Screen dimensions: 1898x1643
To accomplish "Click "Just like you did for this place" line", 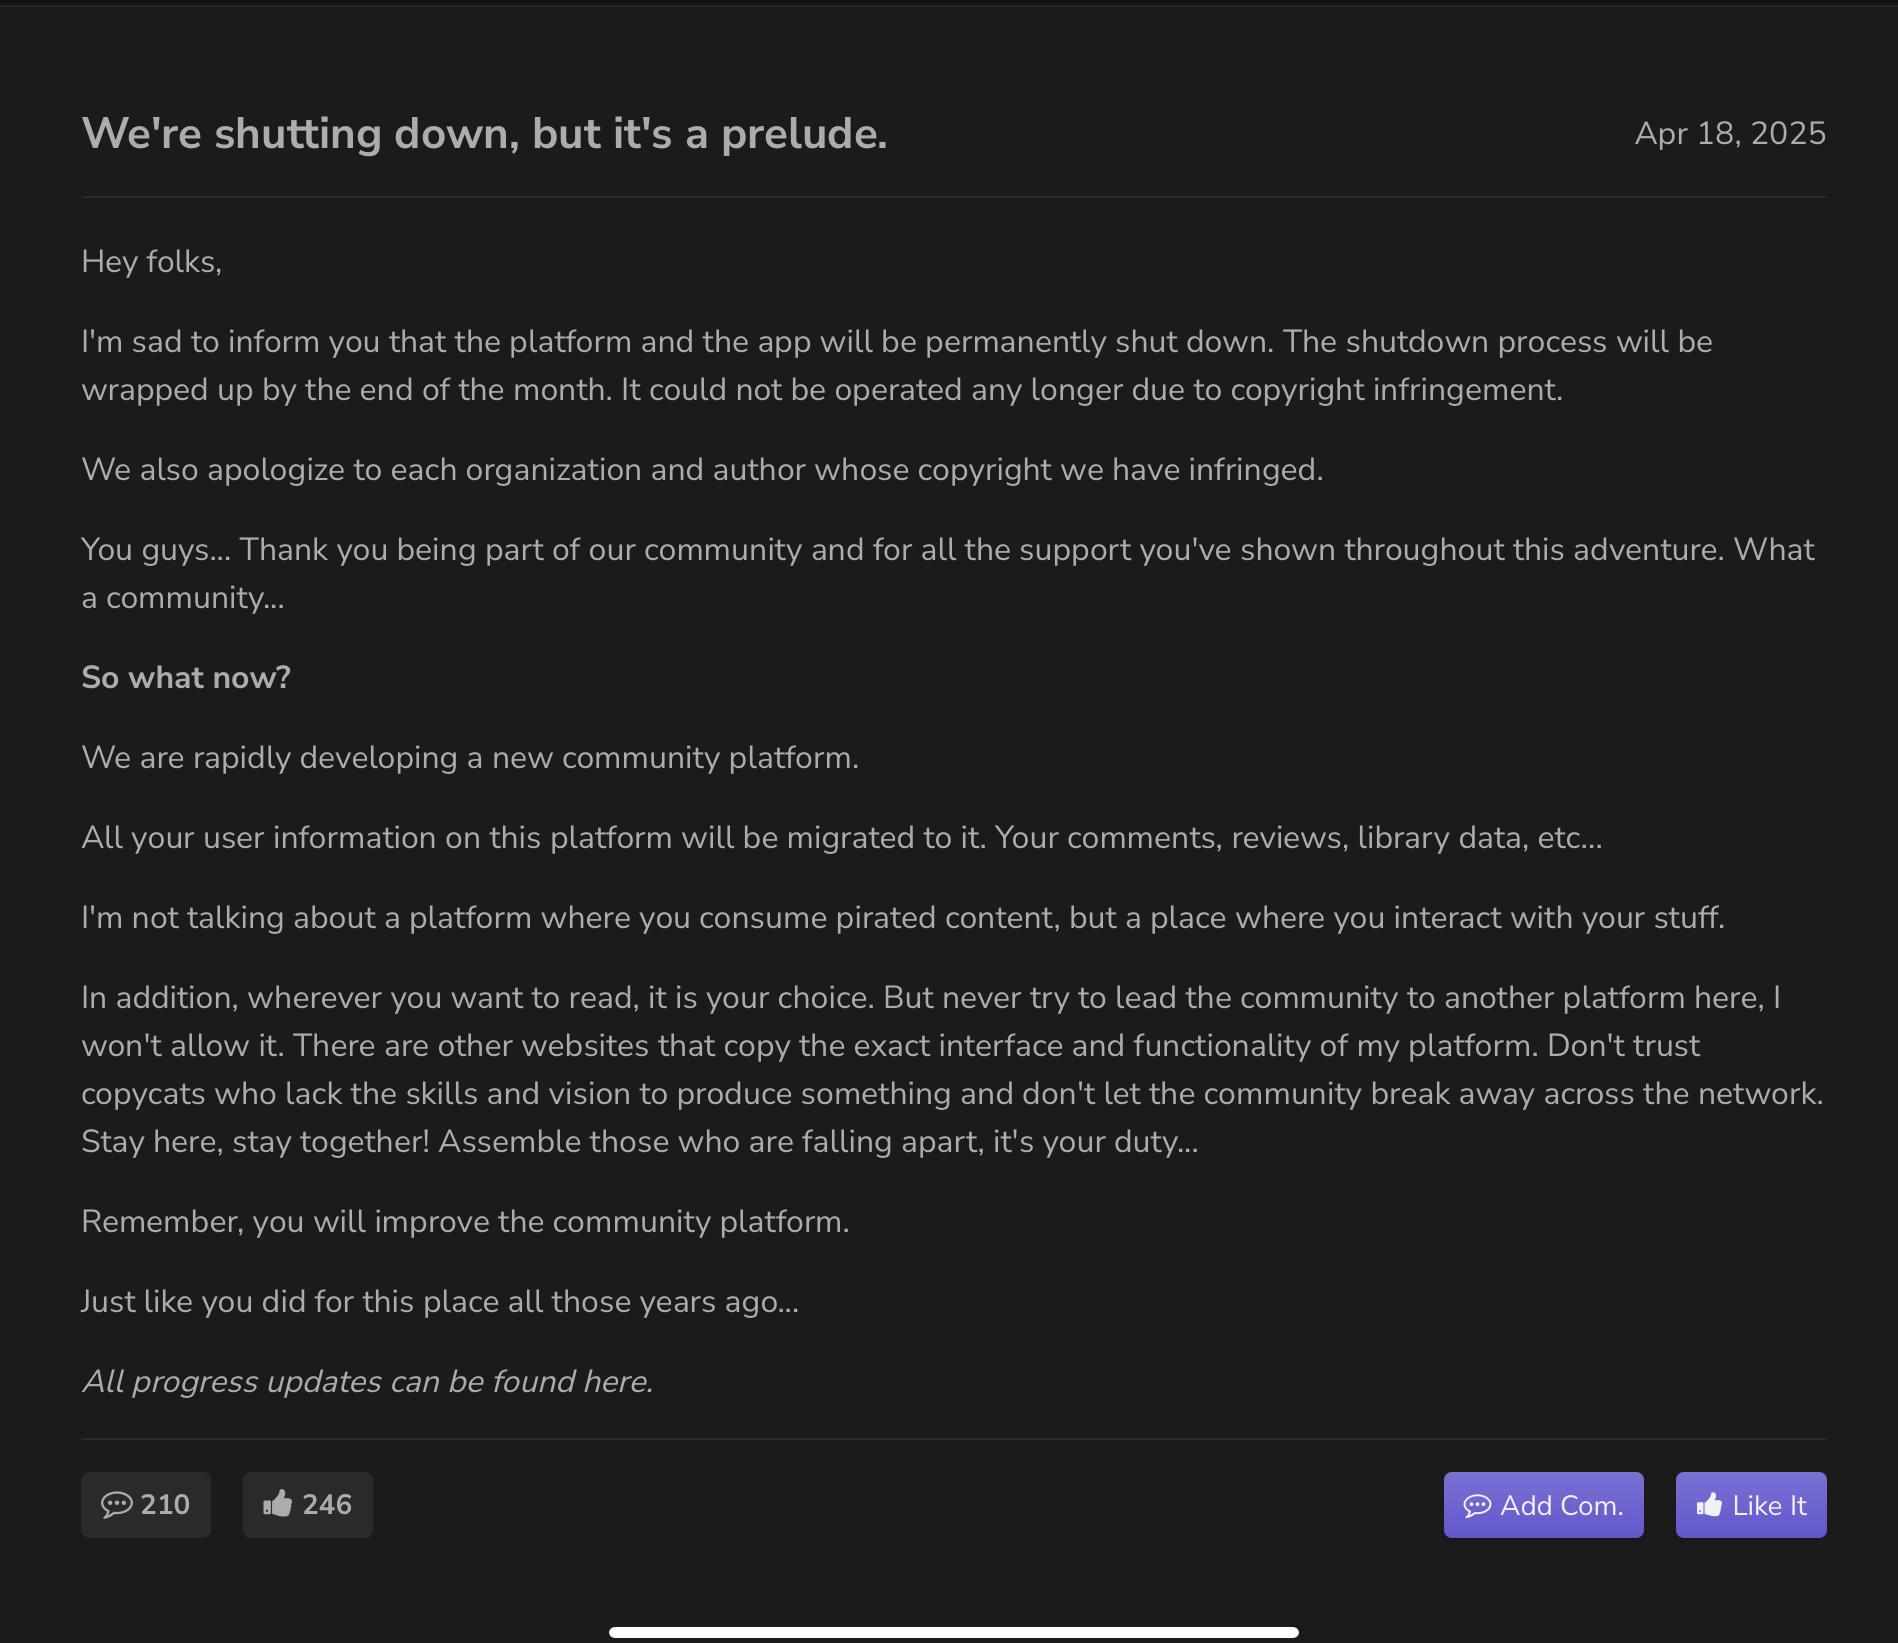I will click(439, 1301).
